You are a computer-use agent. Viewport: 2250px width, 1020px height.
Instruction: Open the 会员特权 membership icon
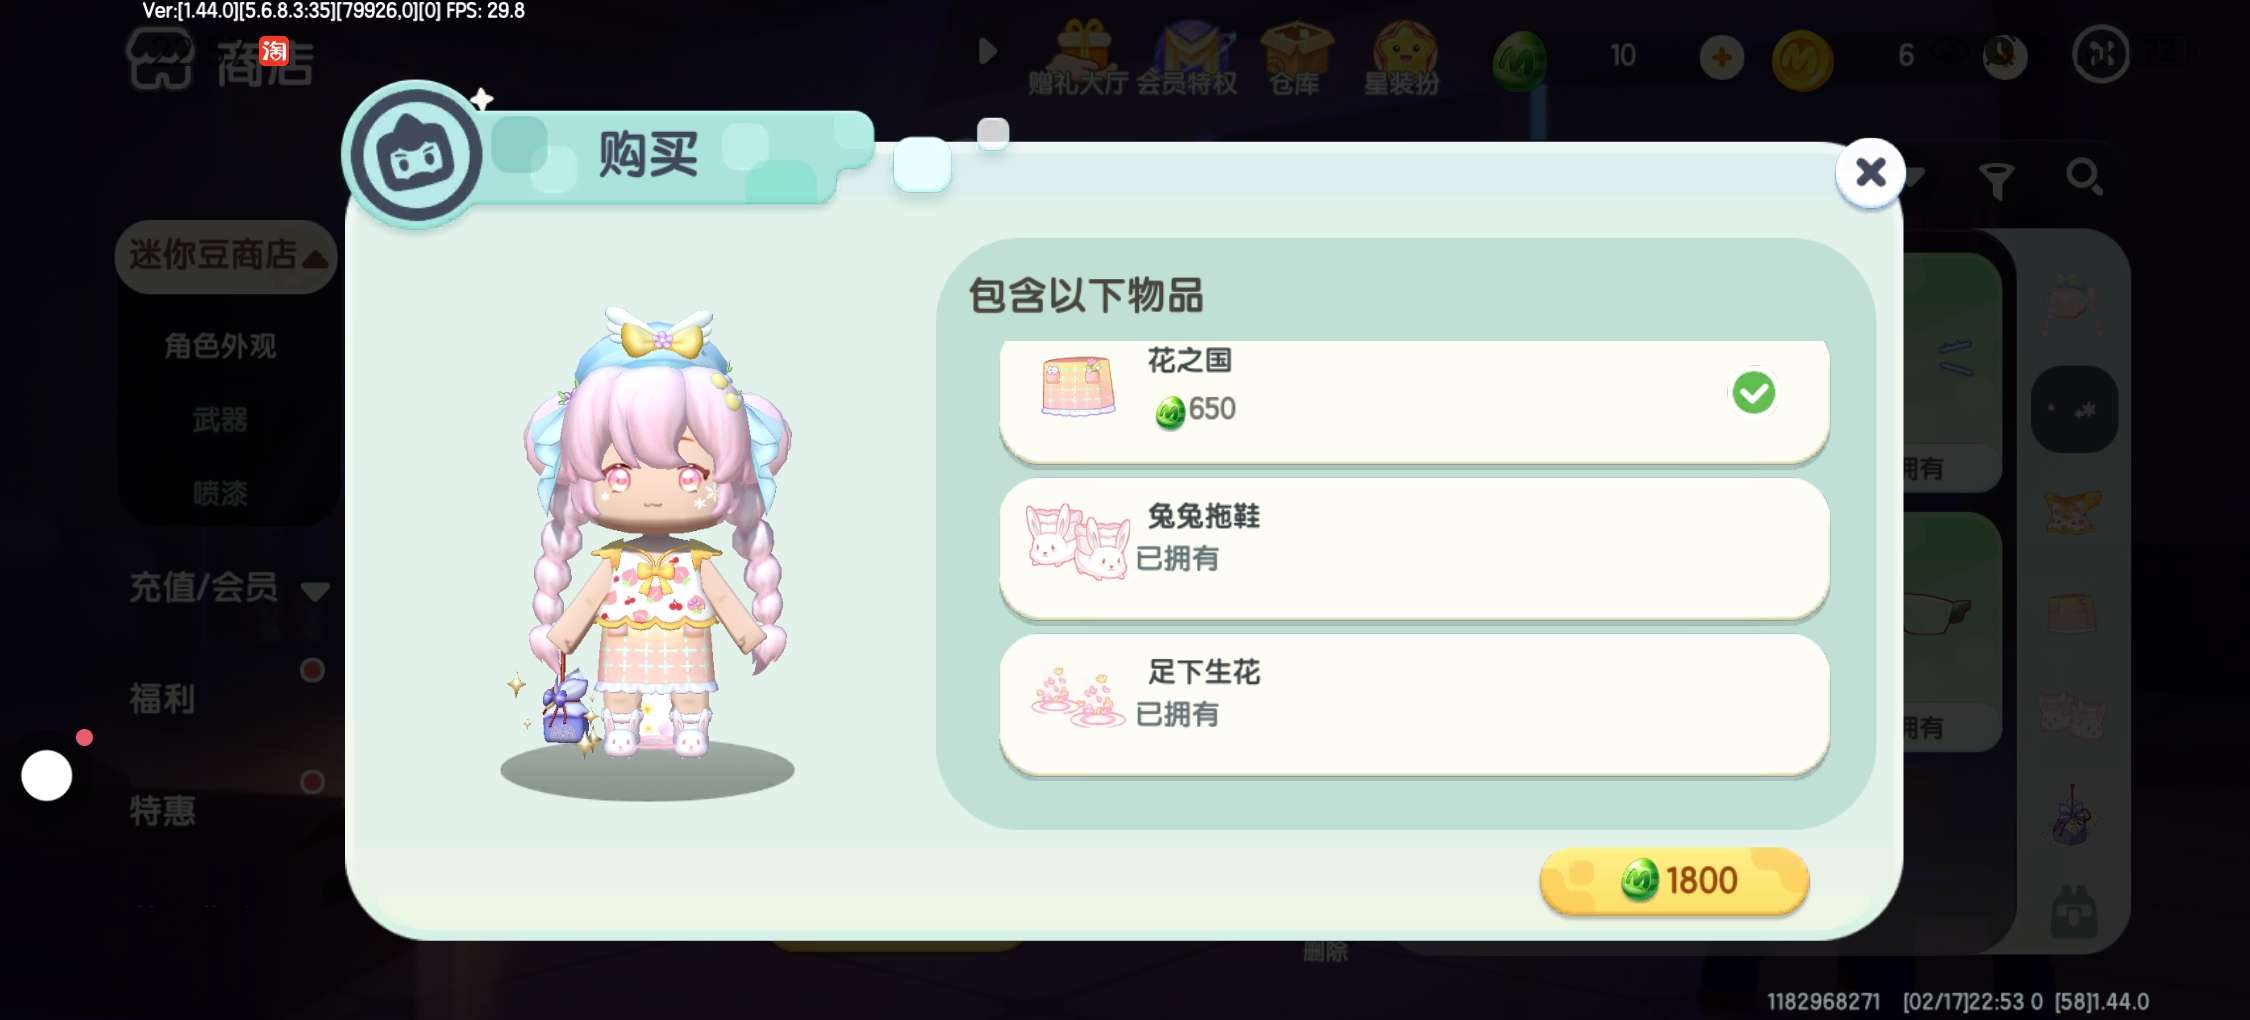pyautogui.click(x=1187, y=58)
